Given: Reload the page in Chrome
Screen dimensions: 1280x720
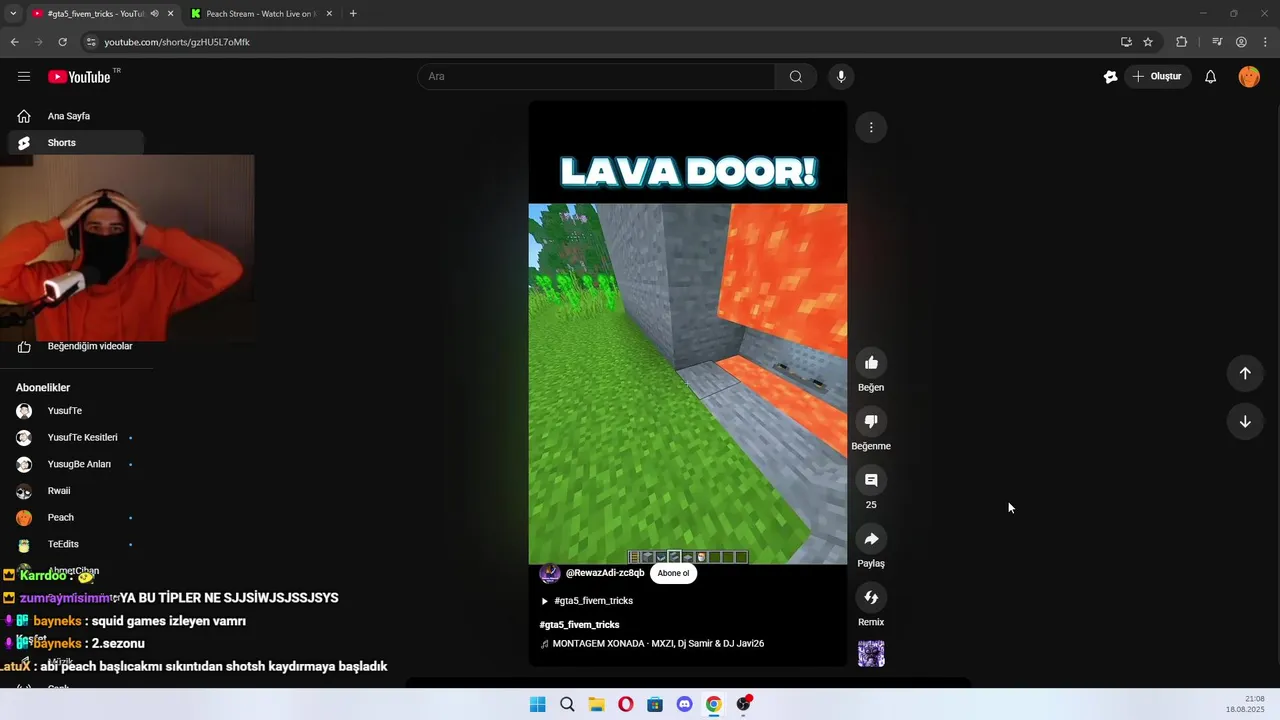Looking at the screenshot, I should [x=62, y=42].
